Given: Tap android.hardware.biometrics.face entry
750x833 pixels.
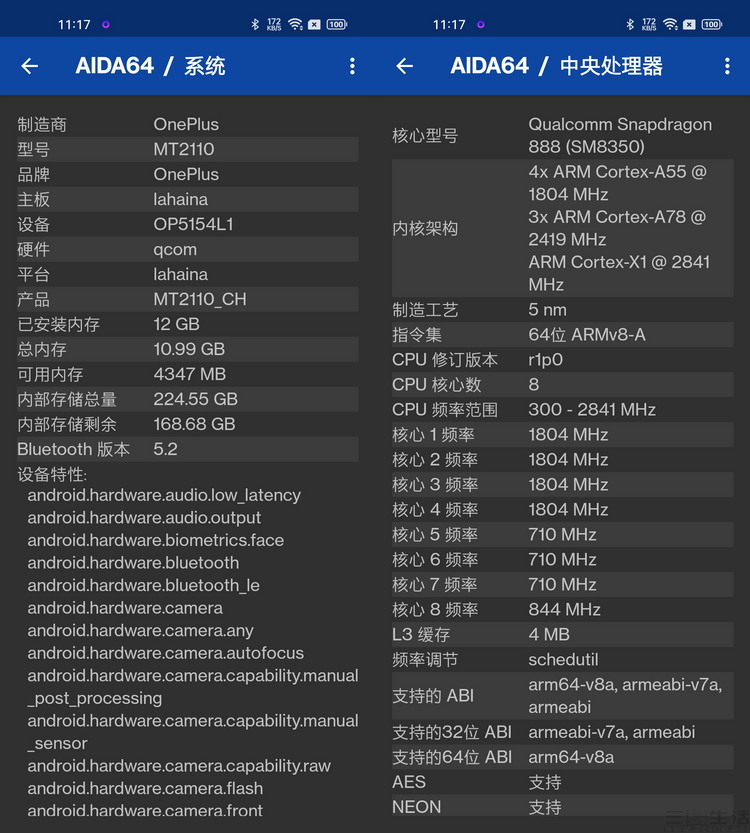Looking at the screenshot, I should [156, 540].
